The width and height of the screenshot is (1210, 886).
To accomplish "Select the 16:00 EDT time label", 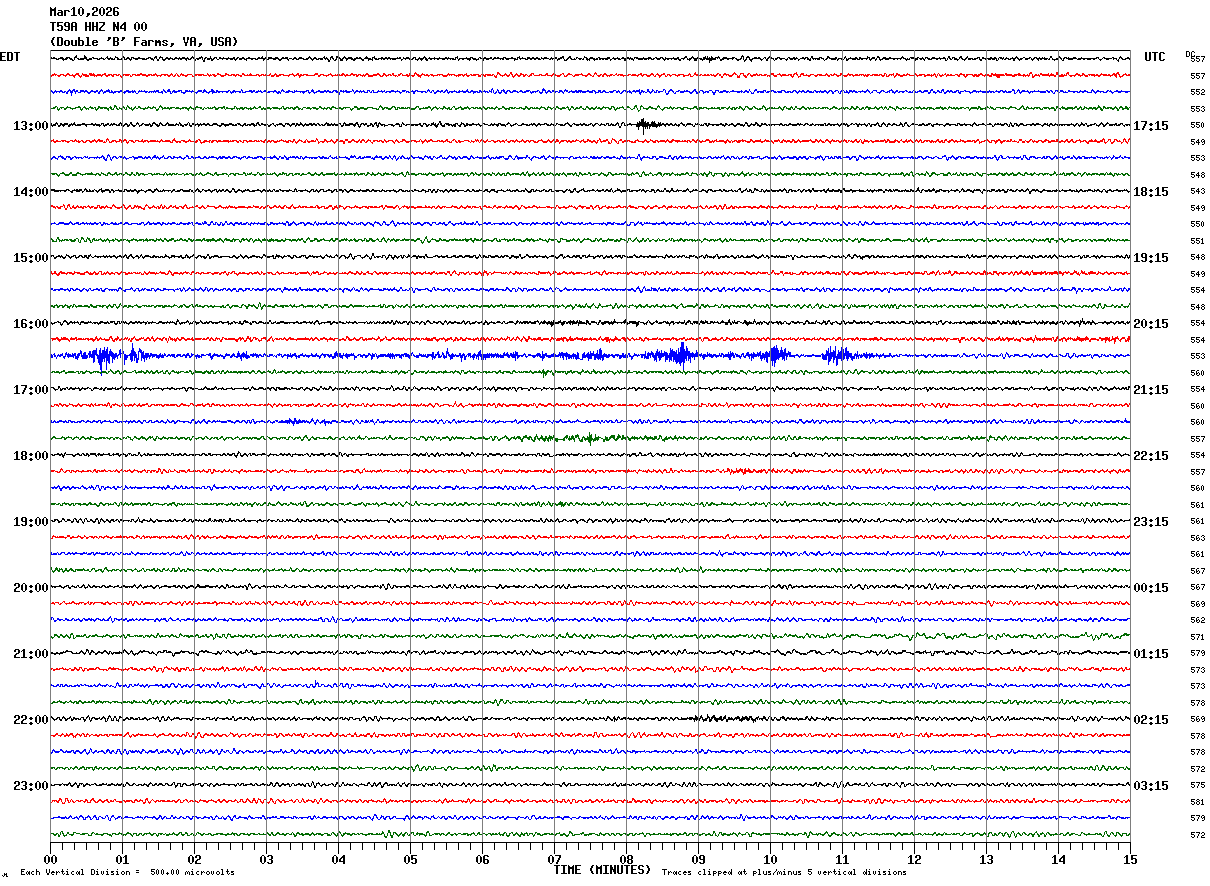I will coord(30,324).
